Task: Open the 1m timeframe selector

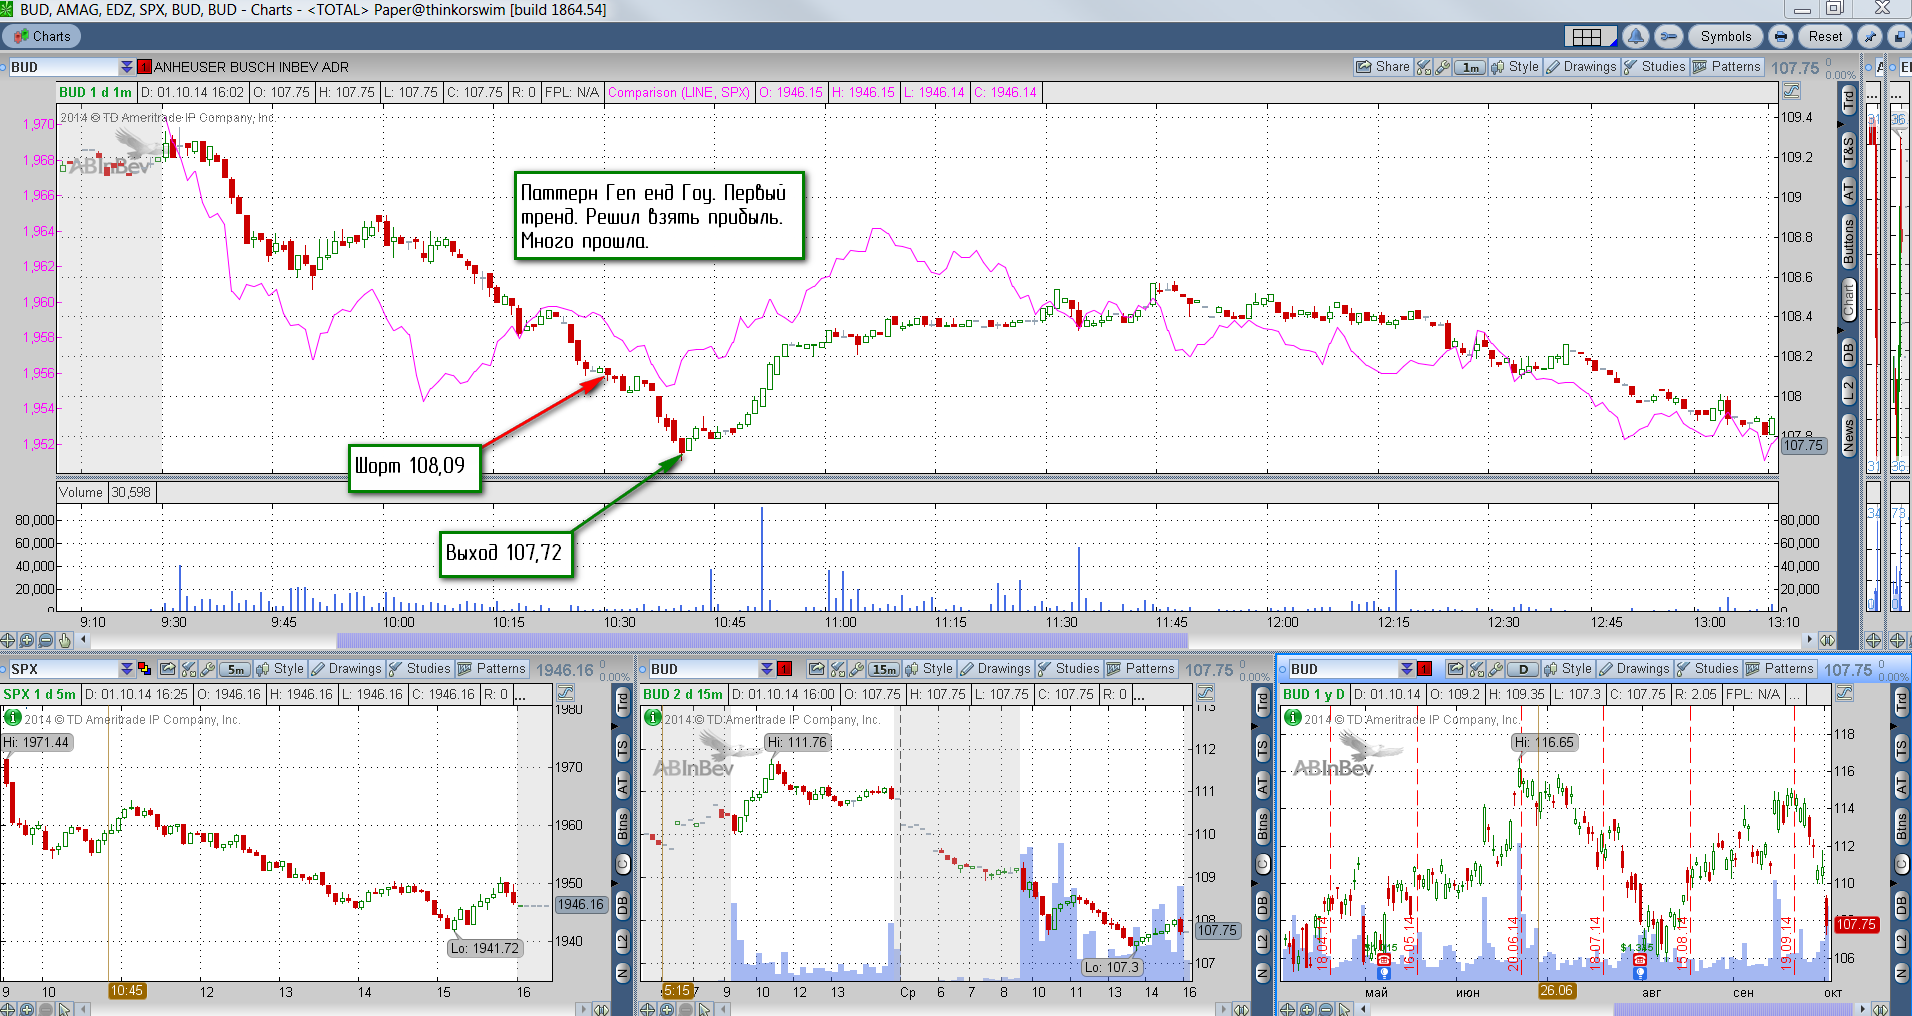Action: (x=1470, y=67)
